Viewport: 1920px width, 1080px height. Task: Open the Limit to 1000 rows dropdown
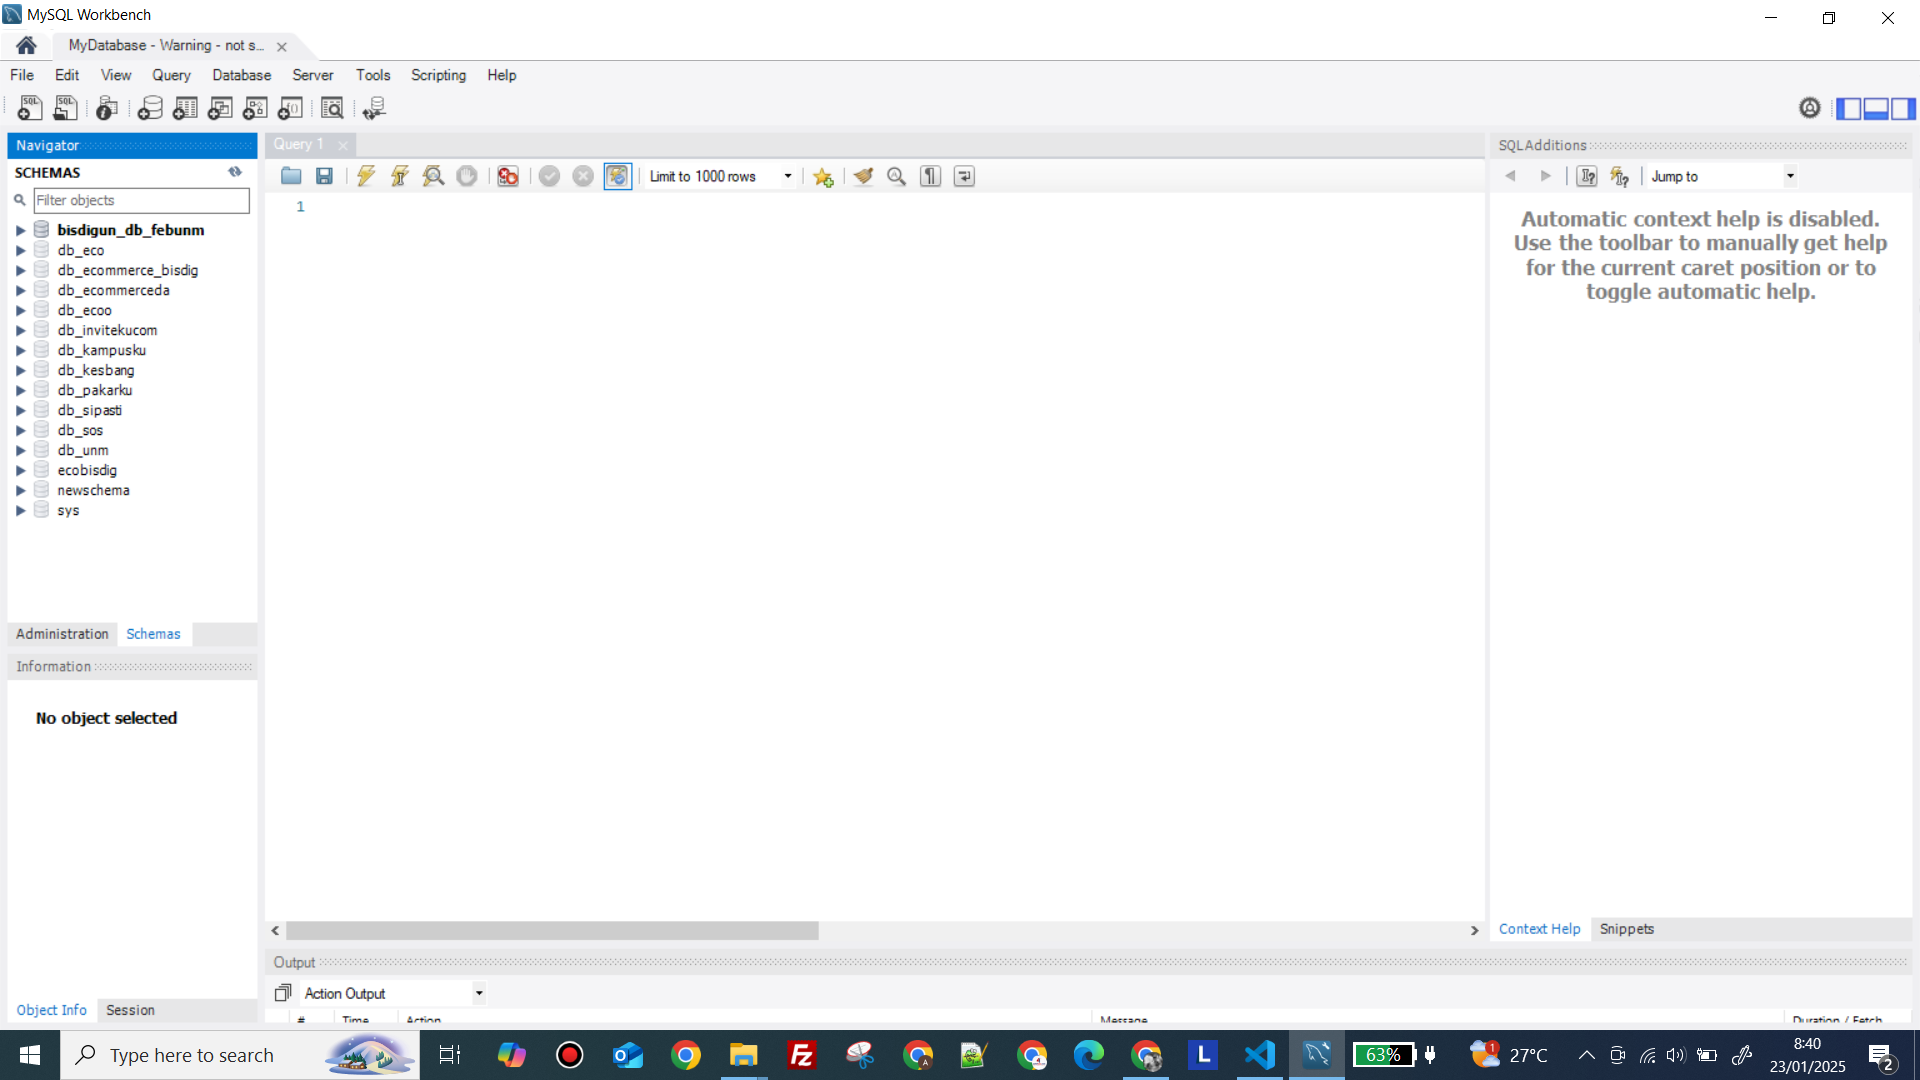tap(788, 176)
